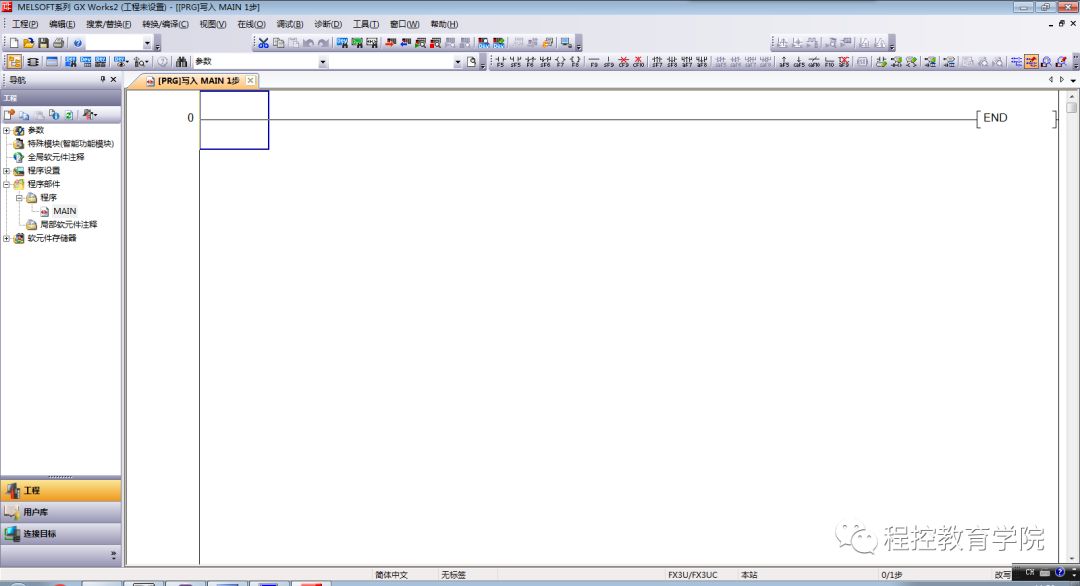Click the vertical scrollbar thumb of the ladder editor
This screenshot has height=586, width=1080.
(x=1071, y=107)
